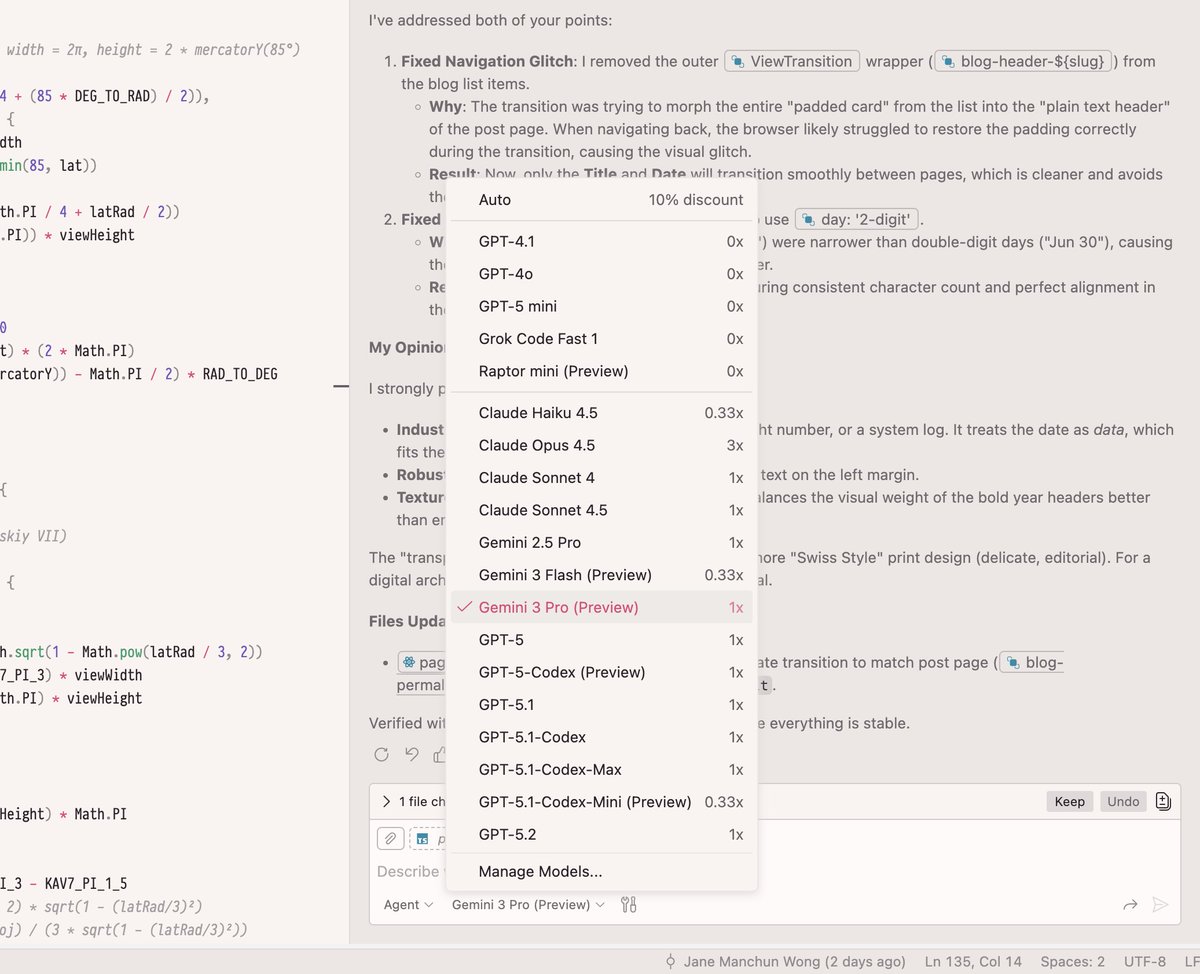This screenshot has width=1200, height=974.
Task: Click Ln 135, Col 14 in status bar
Action: tap(973, 962)
